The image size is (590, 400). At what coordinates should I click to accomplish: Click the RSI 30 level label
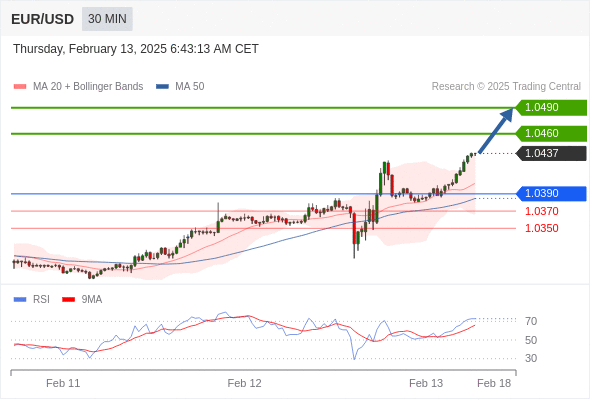click(x=531, y=358)
